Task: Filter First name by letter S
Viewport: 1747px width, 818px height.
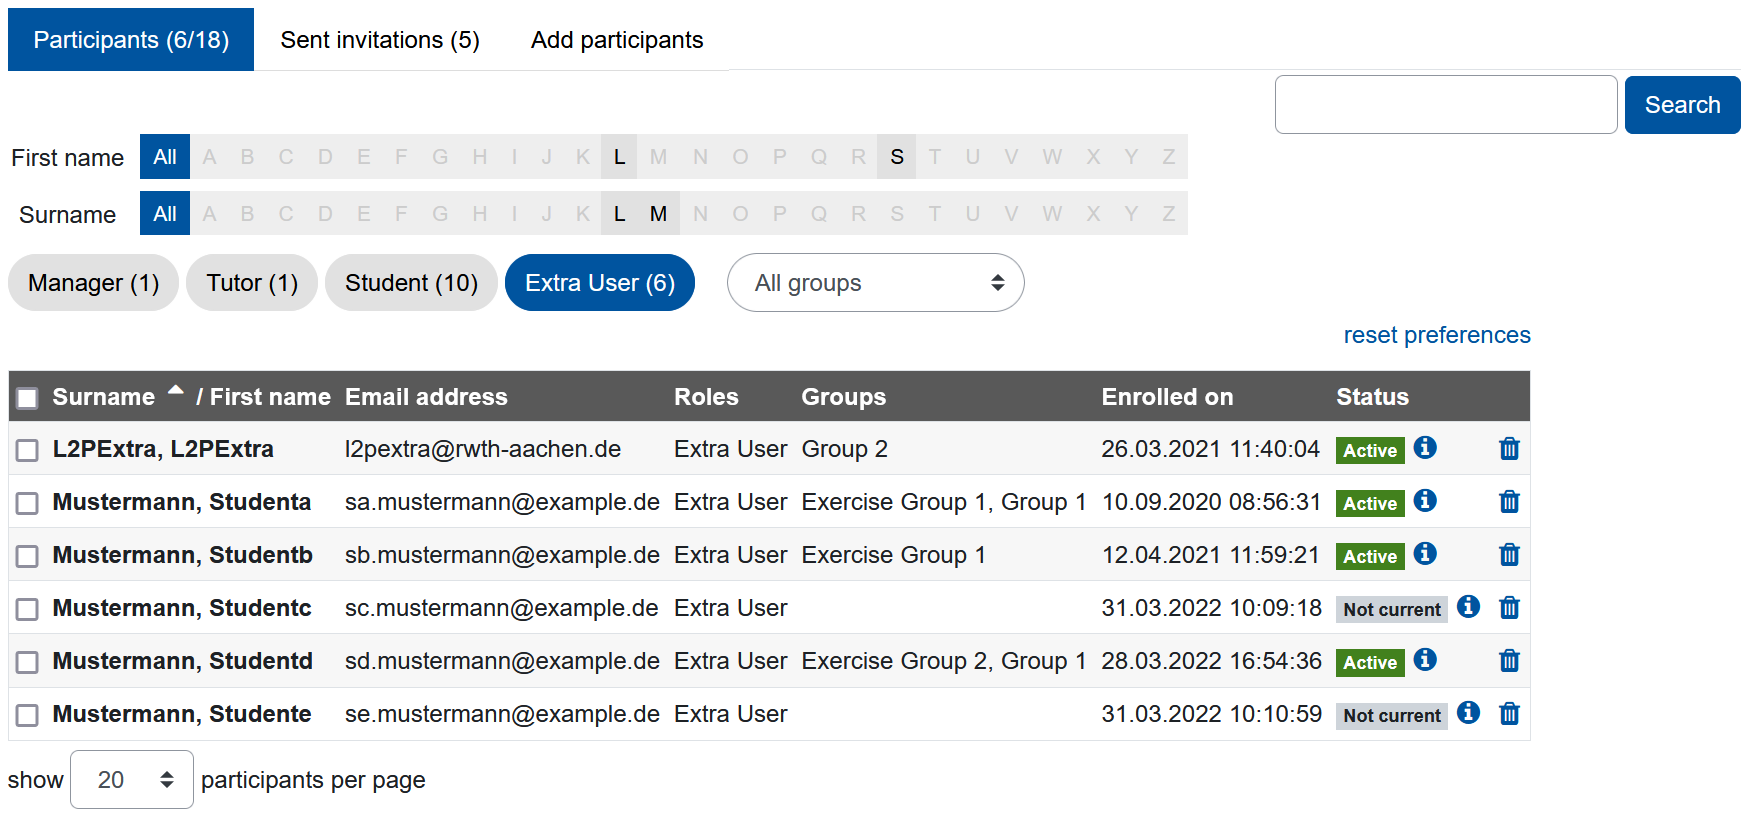Action: tap(897, 157)
